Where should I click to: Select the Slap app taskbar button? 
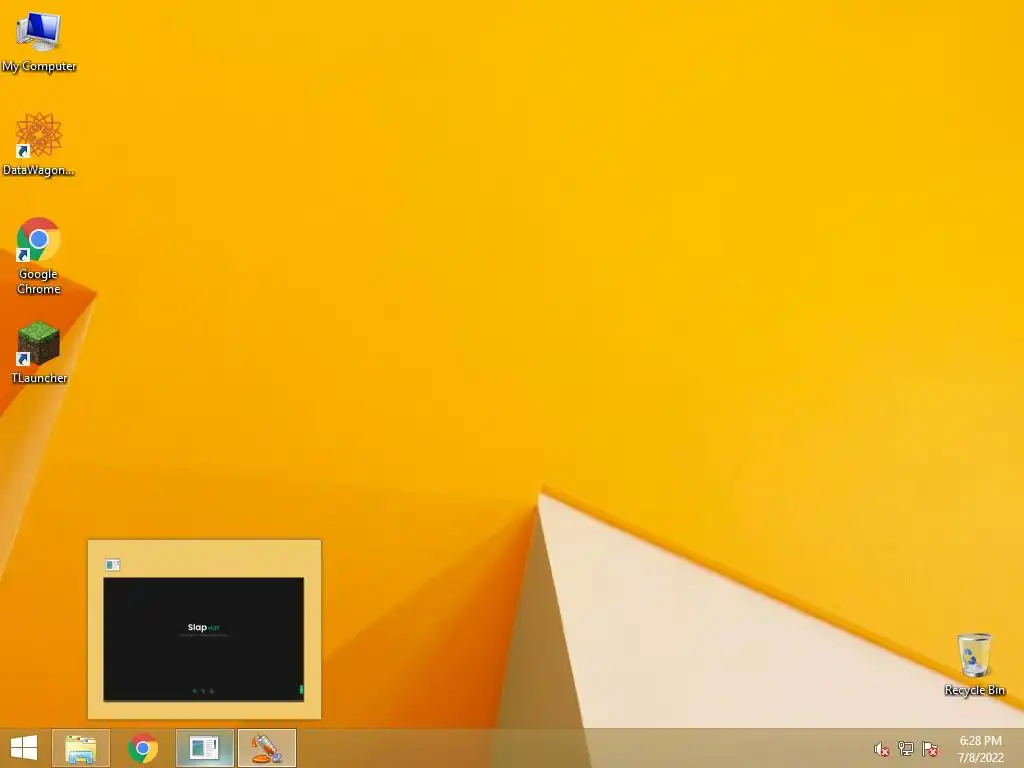[x=204, y=748]
